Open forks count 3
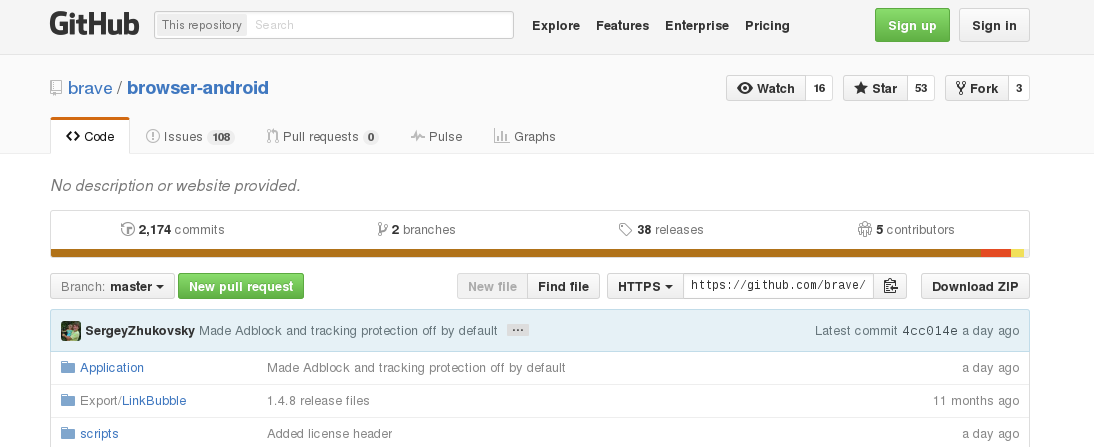1094x447 pixels. pos(1019,88)
